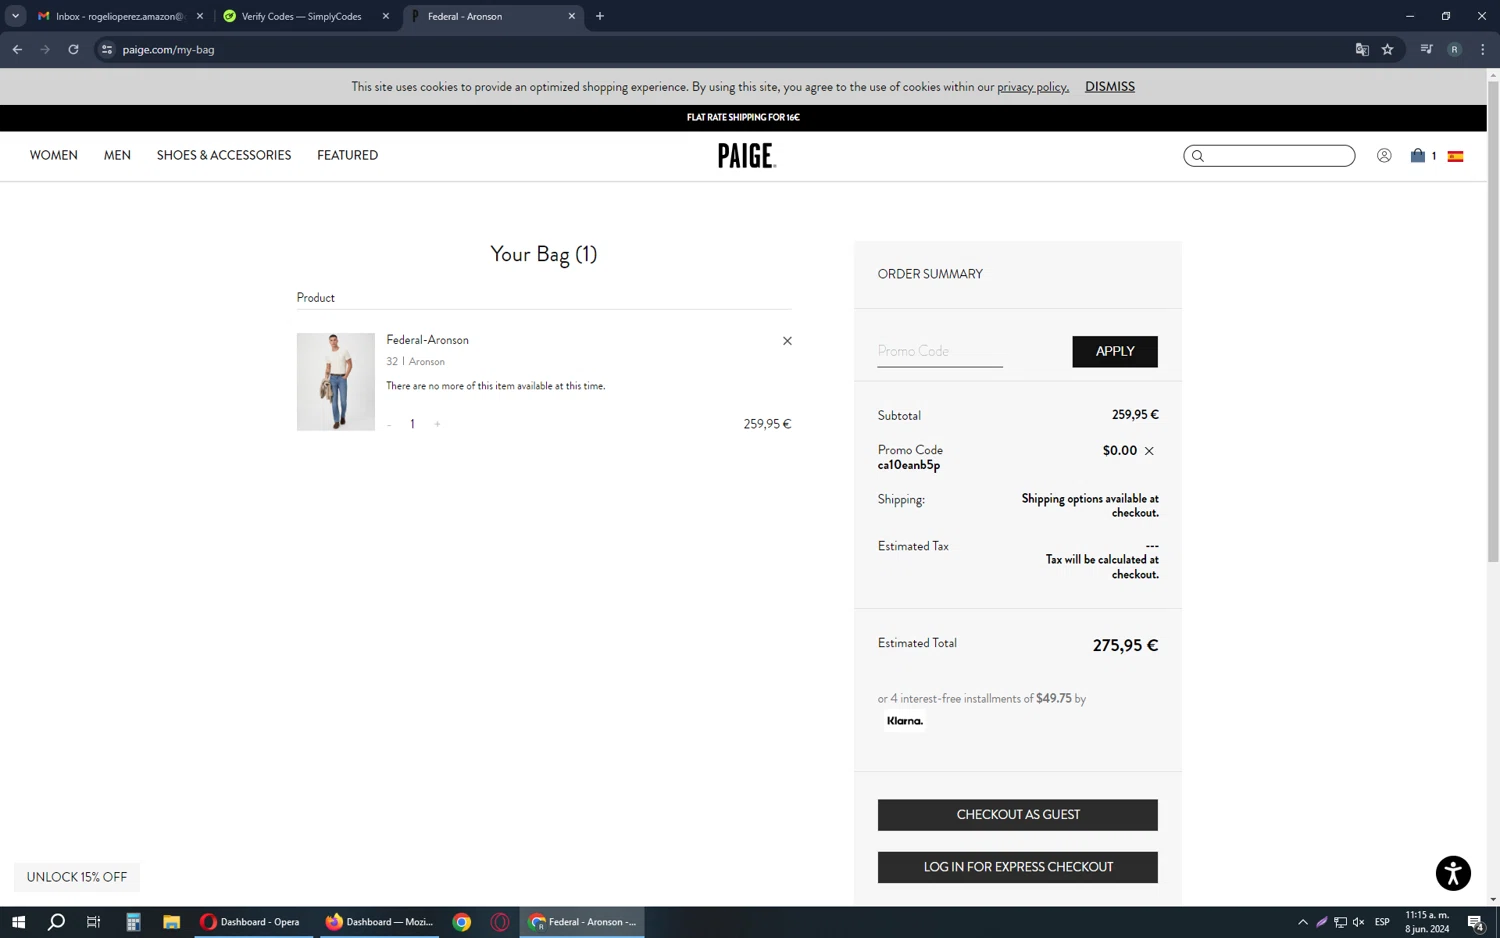Open the WOMEN menu
The height and width of the screenshot is (938, 1500).
click(54, 156)
